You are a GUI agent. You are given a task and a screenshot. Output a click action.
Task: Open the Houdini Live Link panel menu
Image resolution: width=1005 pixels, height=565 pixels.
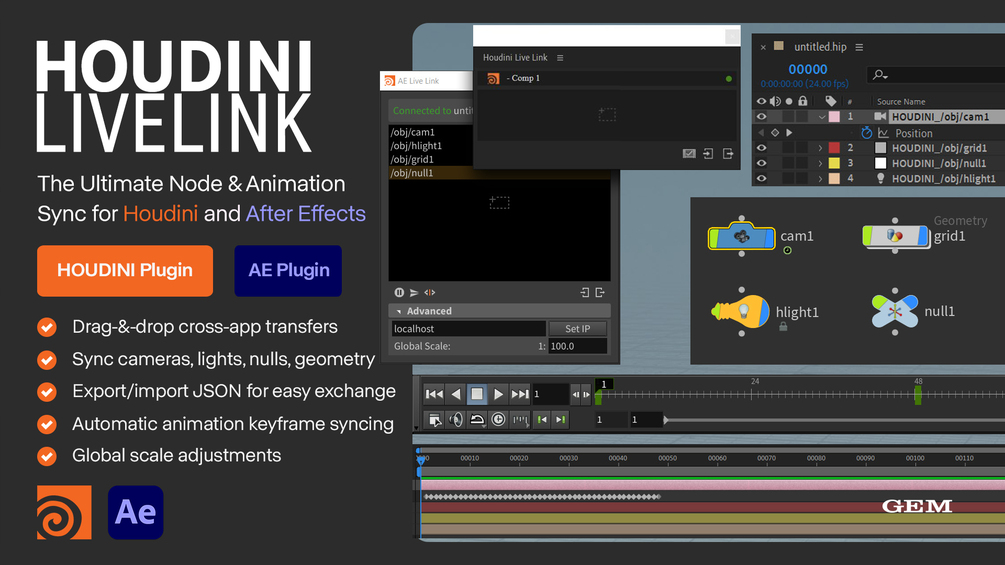click(x=560, y=58)
